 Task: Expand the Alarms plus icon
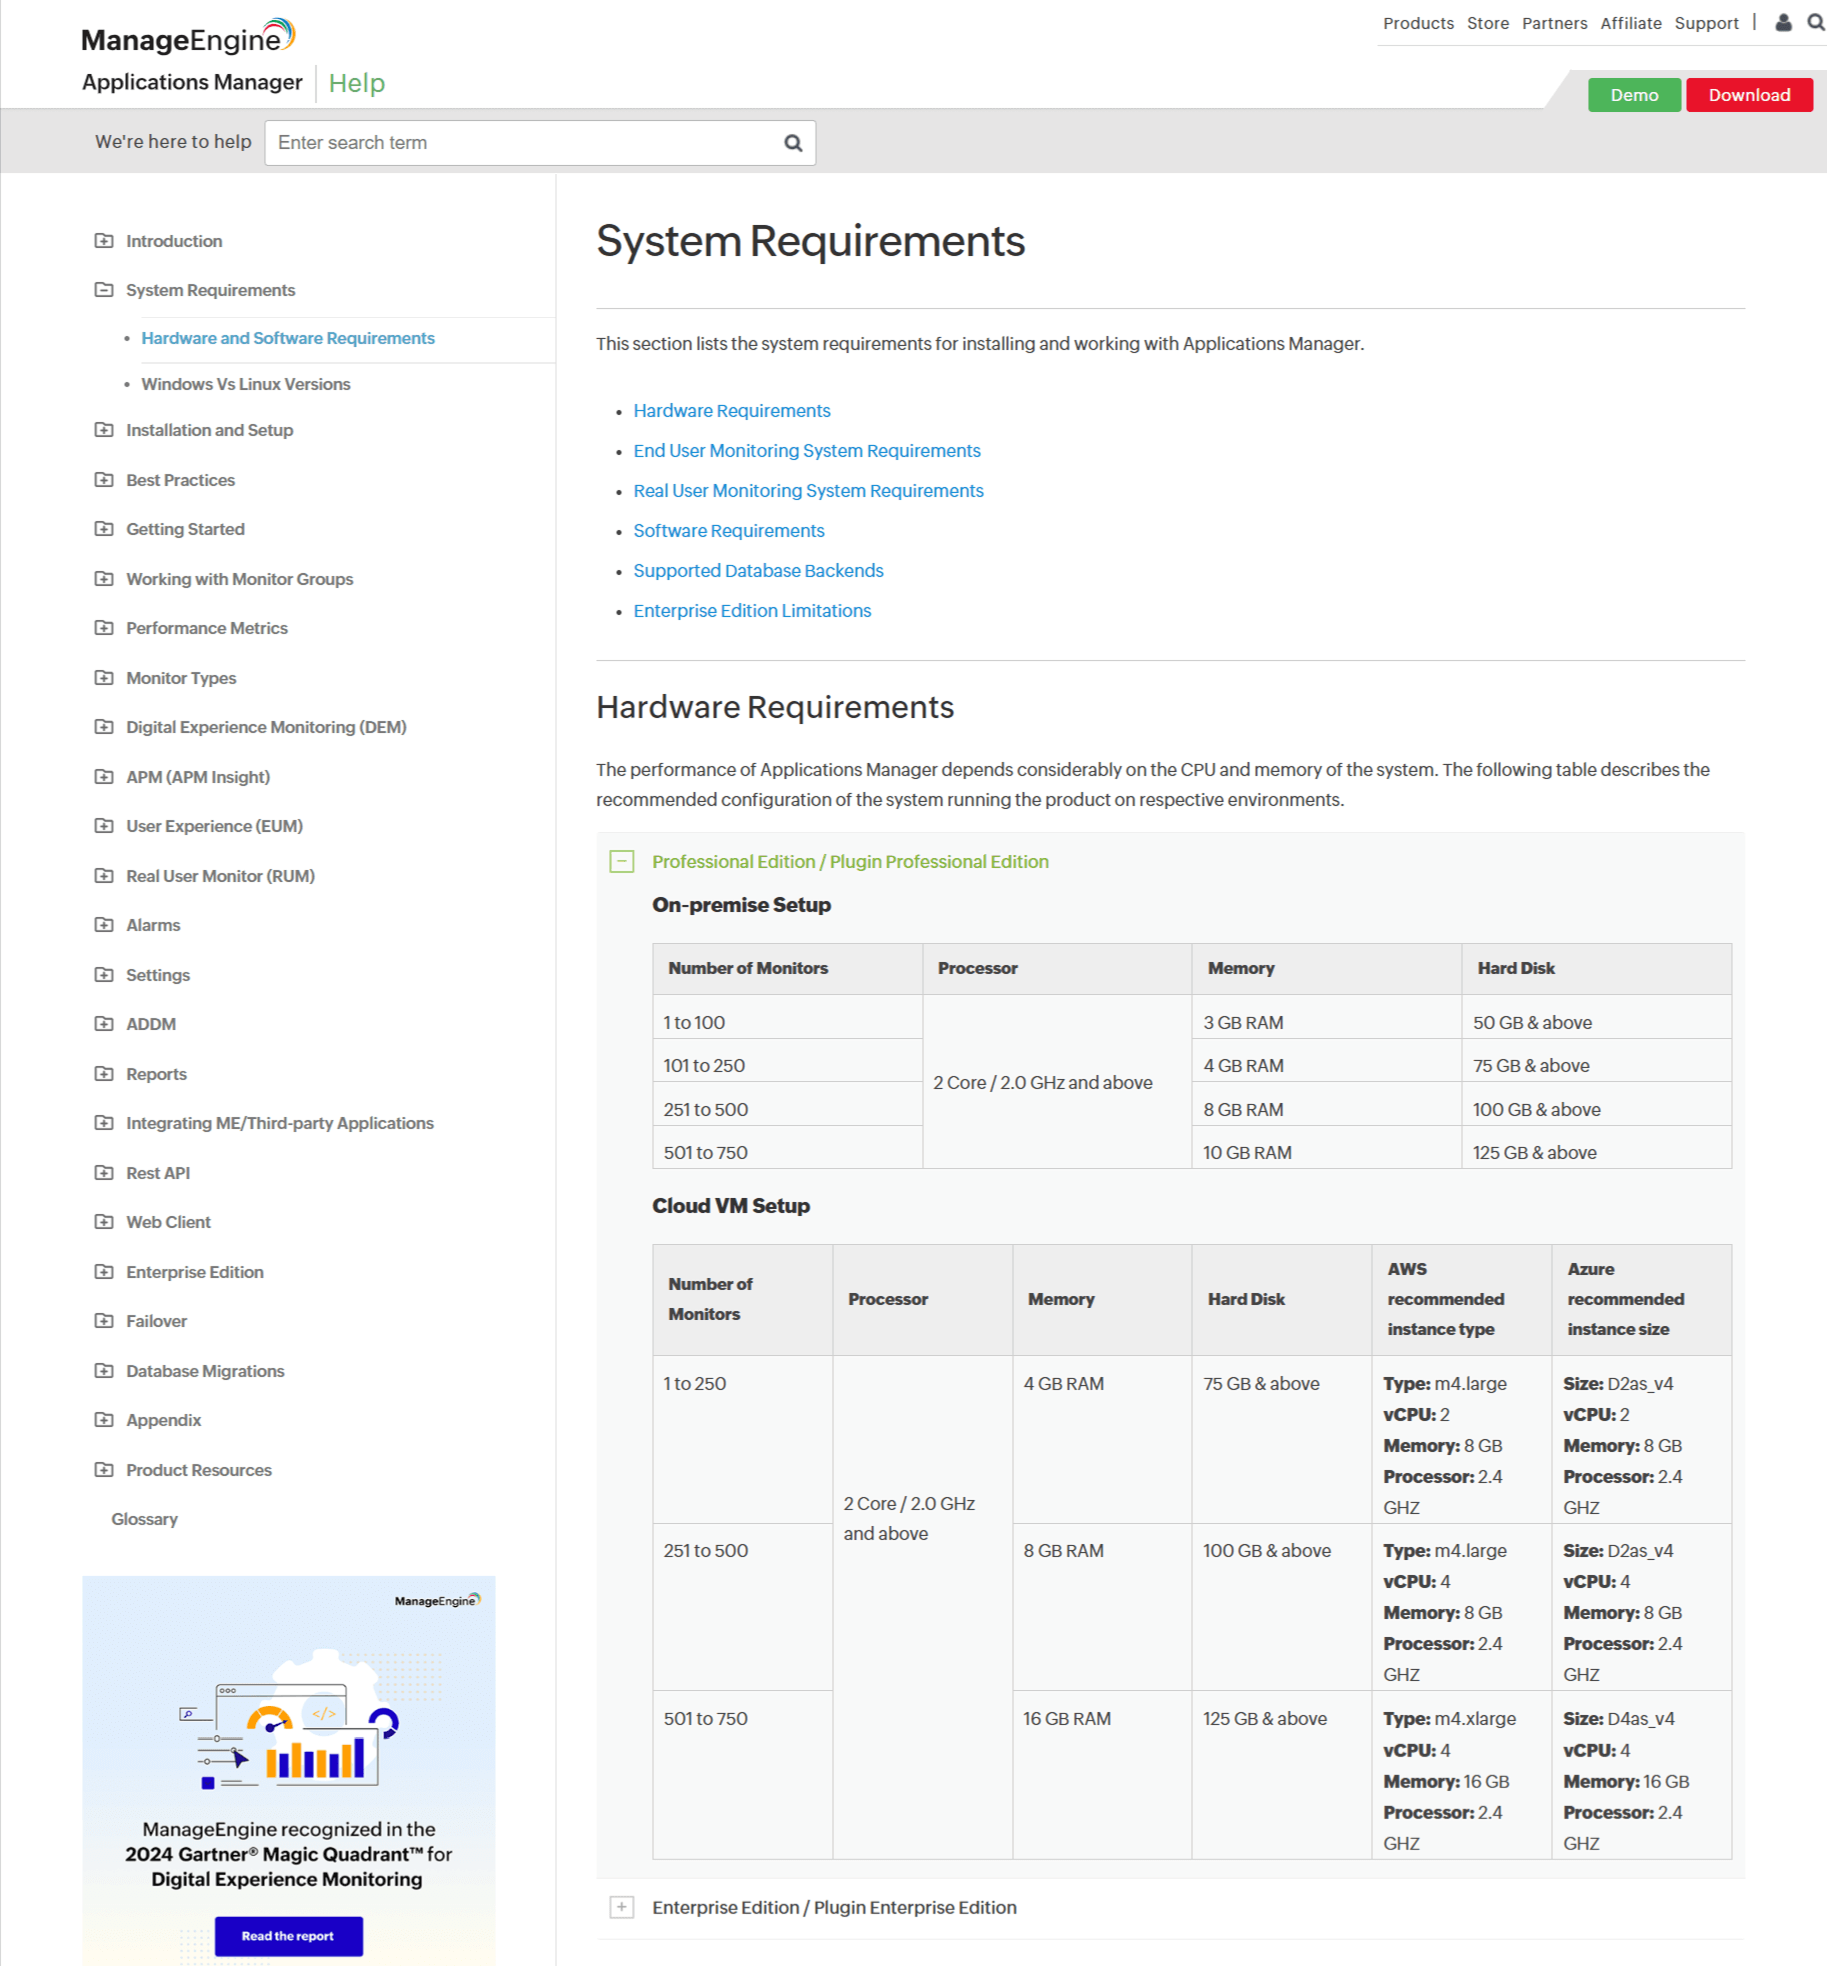pyautogui.click(x=104, y=925)
